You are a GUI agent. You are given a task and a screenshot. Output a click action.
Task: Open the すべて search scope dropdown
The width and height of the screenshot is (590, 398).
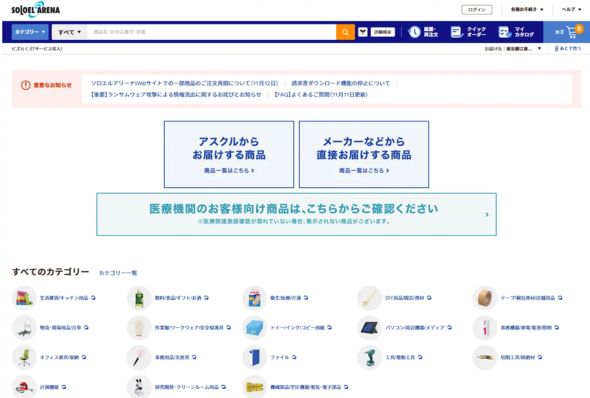point(70,32)
